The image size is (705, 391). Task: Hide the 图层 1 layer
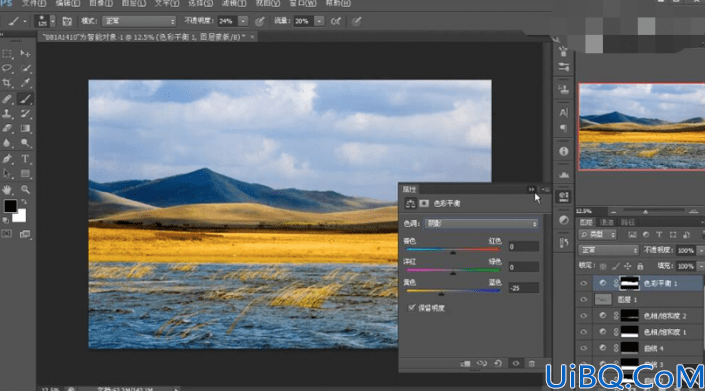point(584,300)
